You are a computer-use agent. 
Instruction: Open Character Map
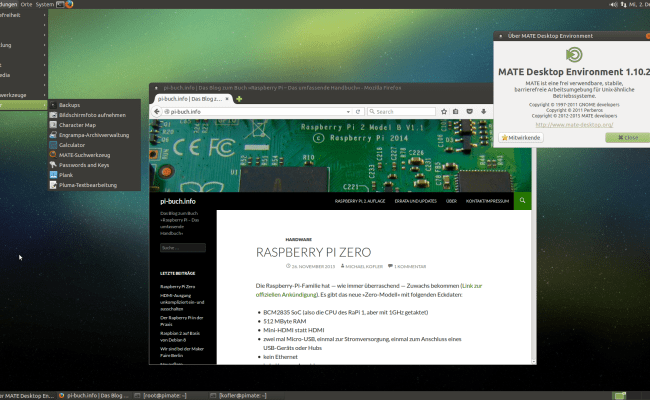[95, 125]
